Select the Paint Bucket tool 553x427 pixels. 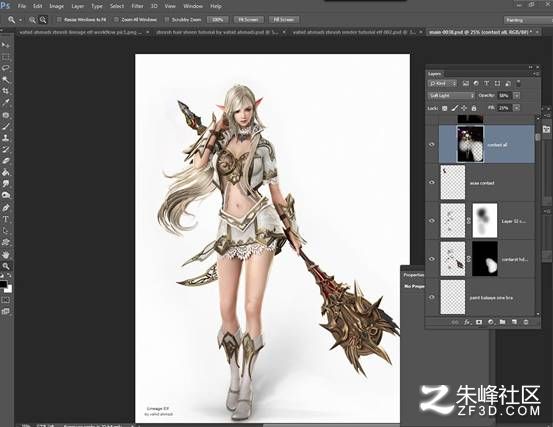click(x=5, y=172)
